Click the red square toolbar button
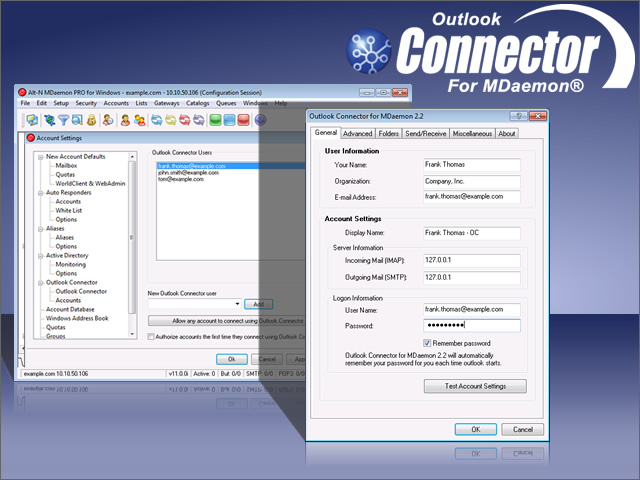This screenshot has width=640, height=480. (243, 120)
